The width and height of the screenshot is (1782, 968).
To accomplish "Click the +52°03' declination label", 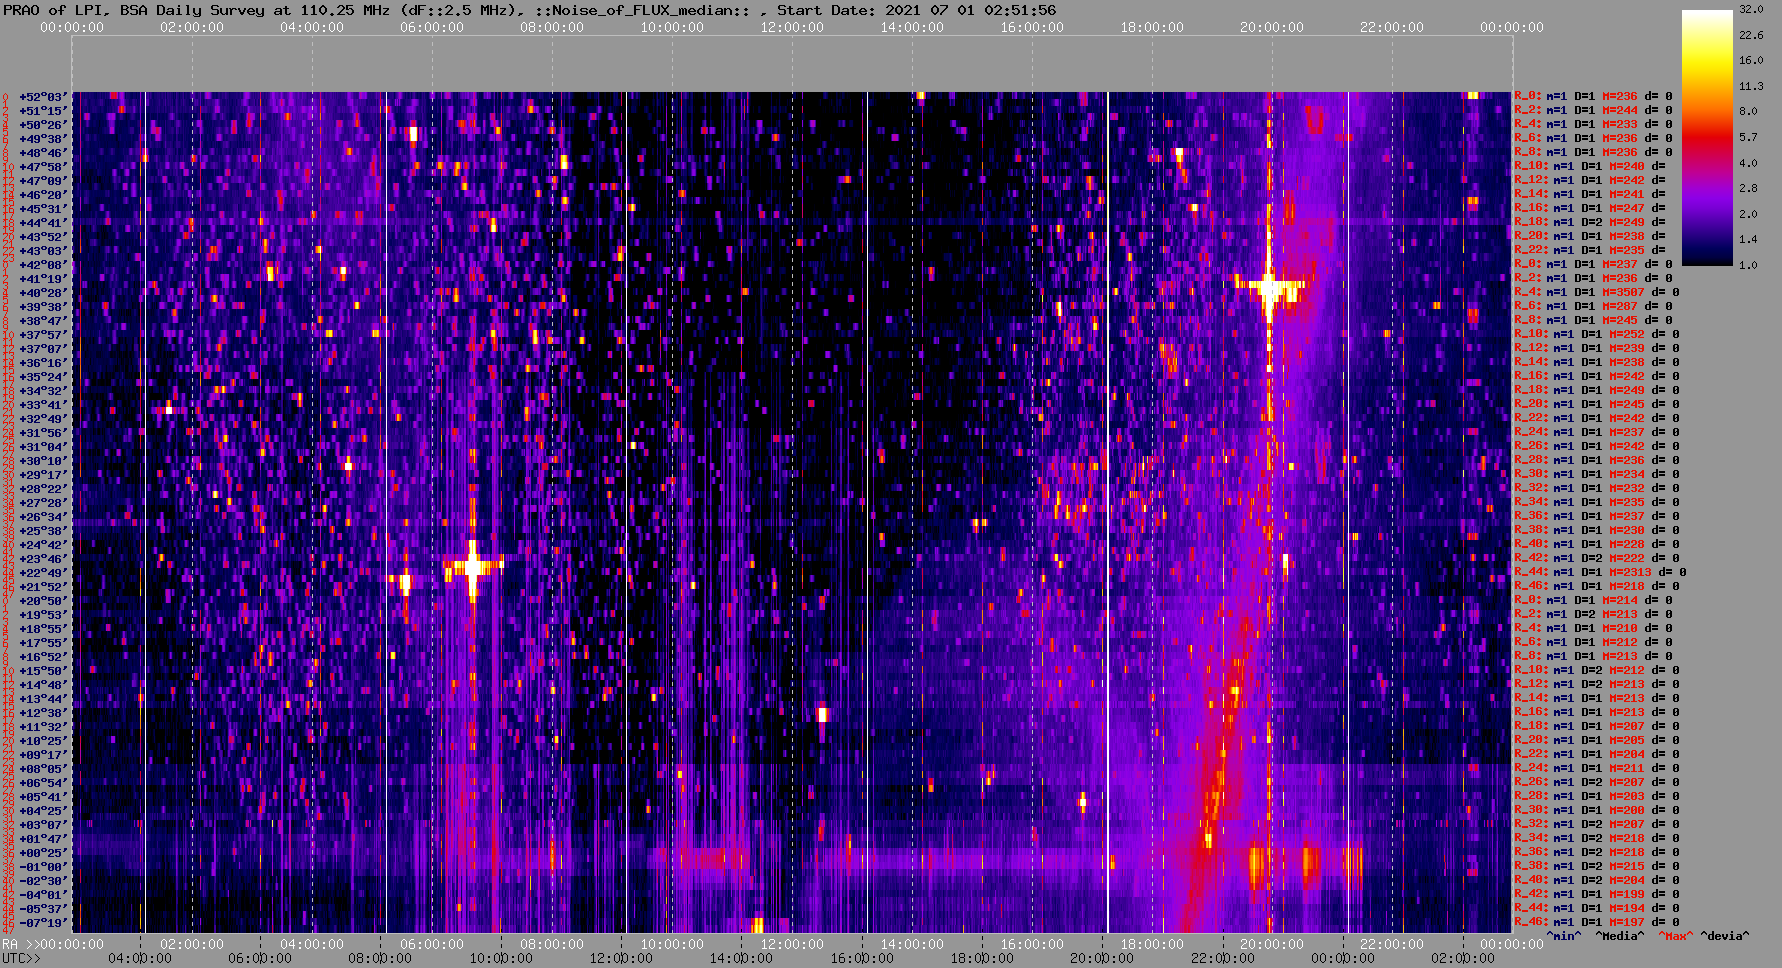I will [x=42, y=97].
